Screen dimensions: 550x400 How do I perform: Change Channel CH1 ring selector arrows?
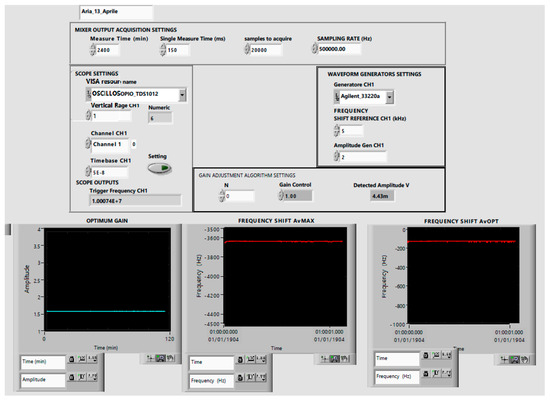(88, 144)
